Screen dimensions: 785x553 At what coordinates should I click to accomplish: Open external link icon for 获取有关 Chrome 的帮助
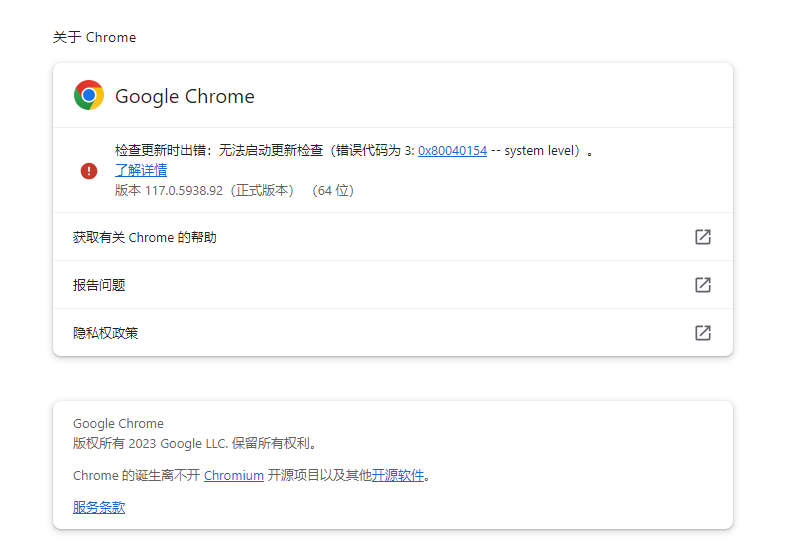point(703,237)
